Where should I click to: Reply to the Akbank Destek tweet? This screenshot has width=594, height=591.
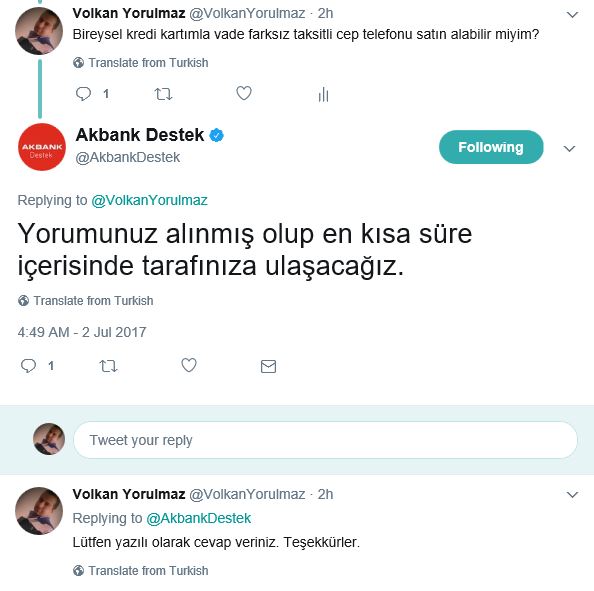pos(28,366)
